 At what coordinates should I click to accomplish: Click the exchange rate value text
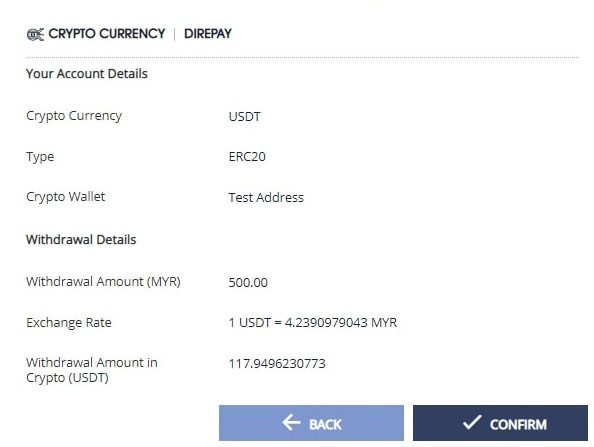click(313, 322)
